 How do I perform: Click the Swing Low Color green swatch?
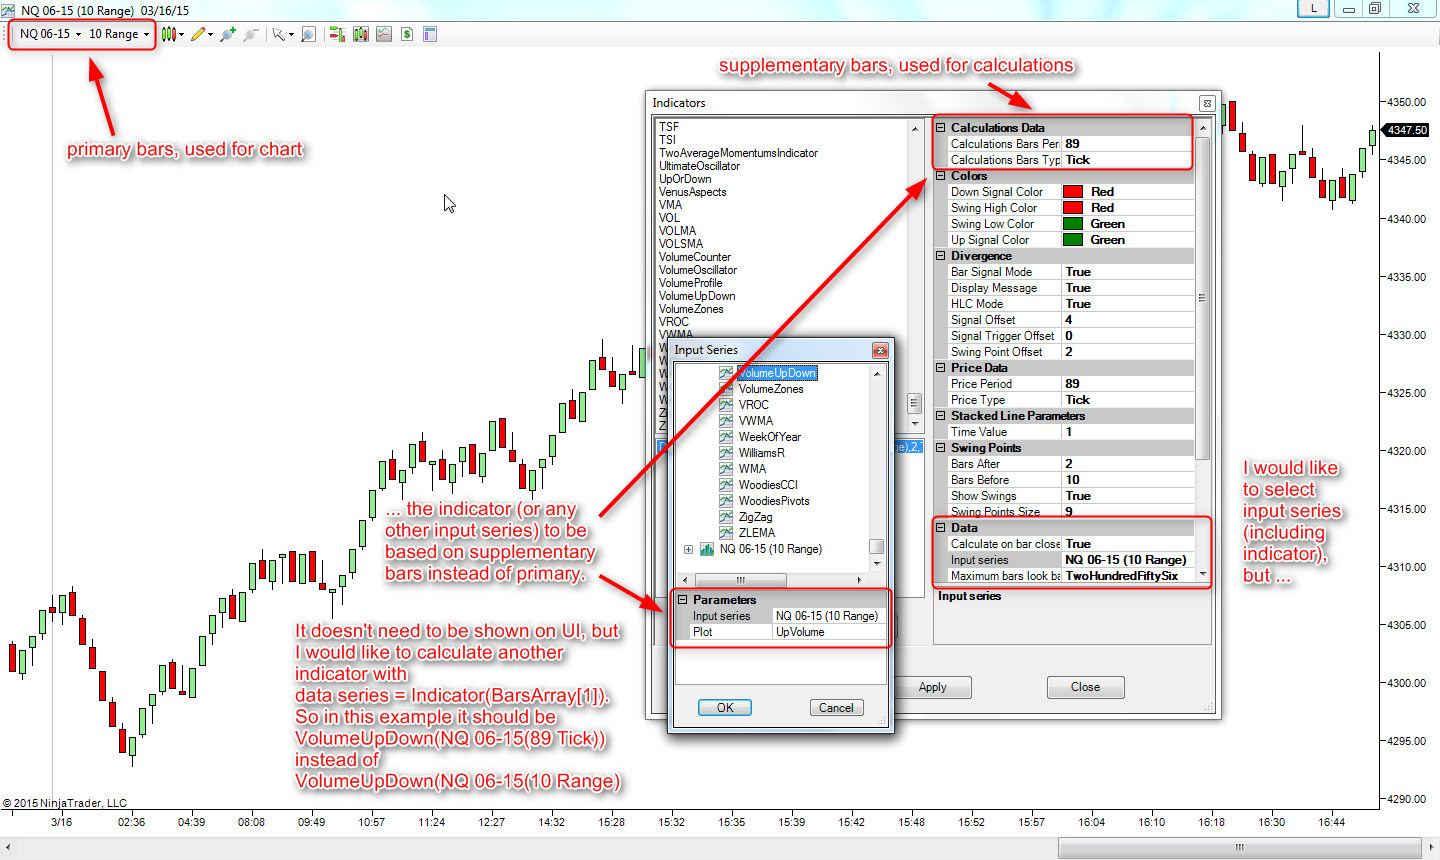tap(1073, 224)
